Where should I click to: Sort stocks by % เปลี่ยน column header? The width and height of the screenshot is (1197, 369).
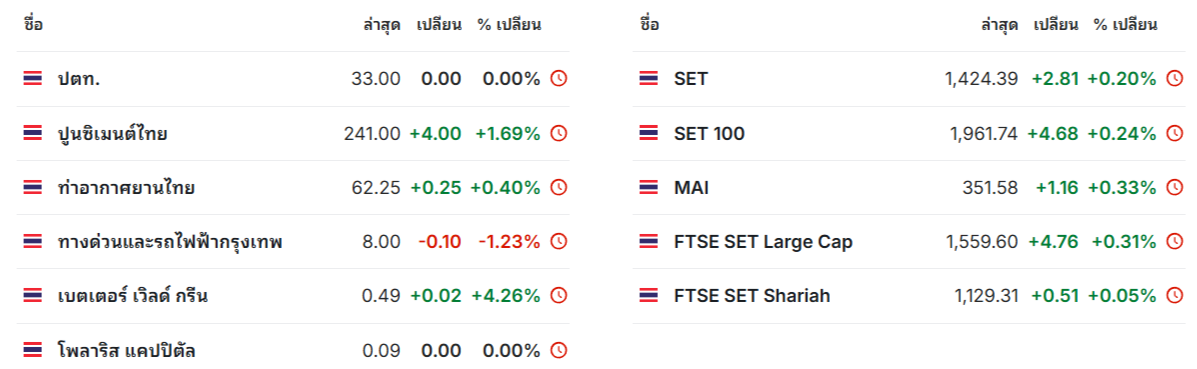pos(509,24)
